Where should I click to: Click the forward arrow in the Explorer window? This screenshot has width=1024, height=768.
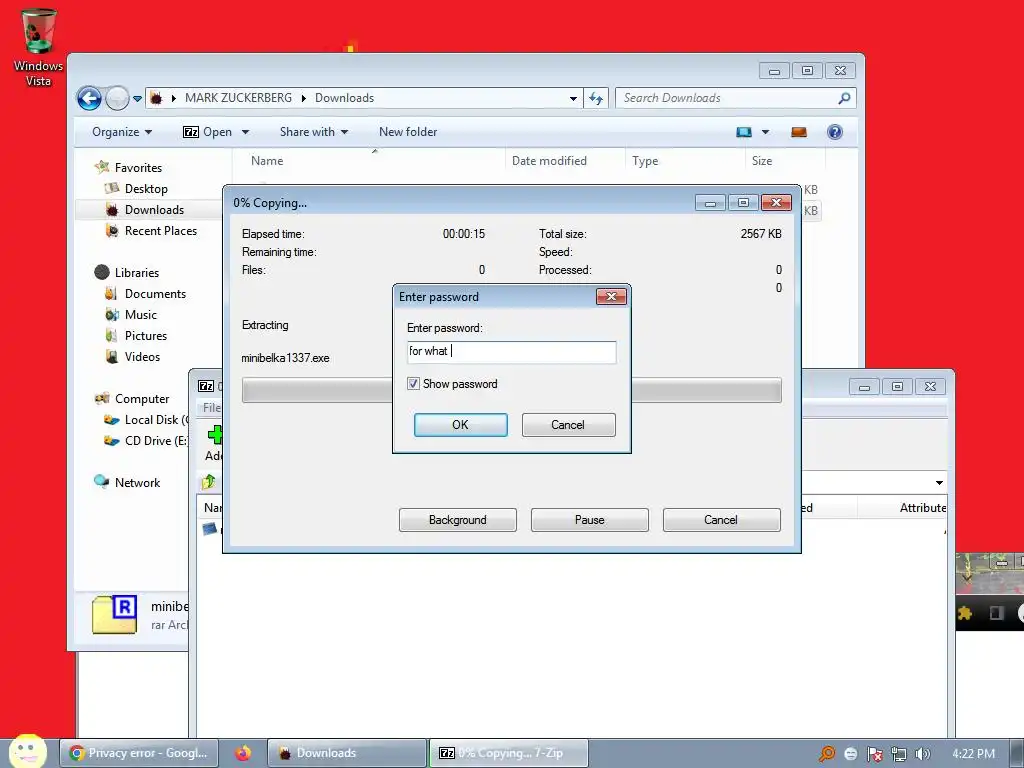tap(118, 99)
